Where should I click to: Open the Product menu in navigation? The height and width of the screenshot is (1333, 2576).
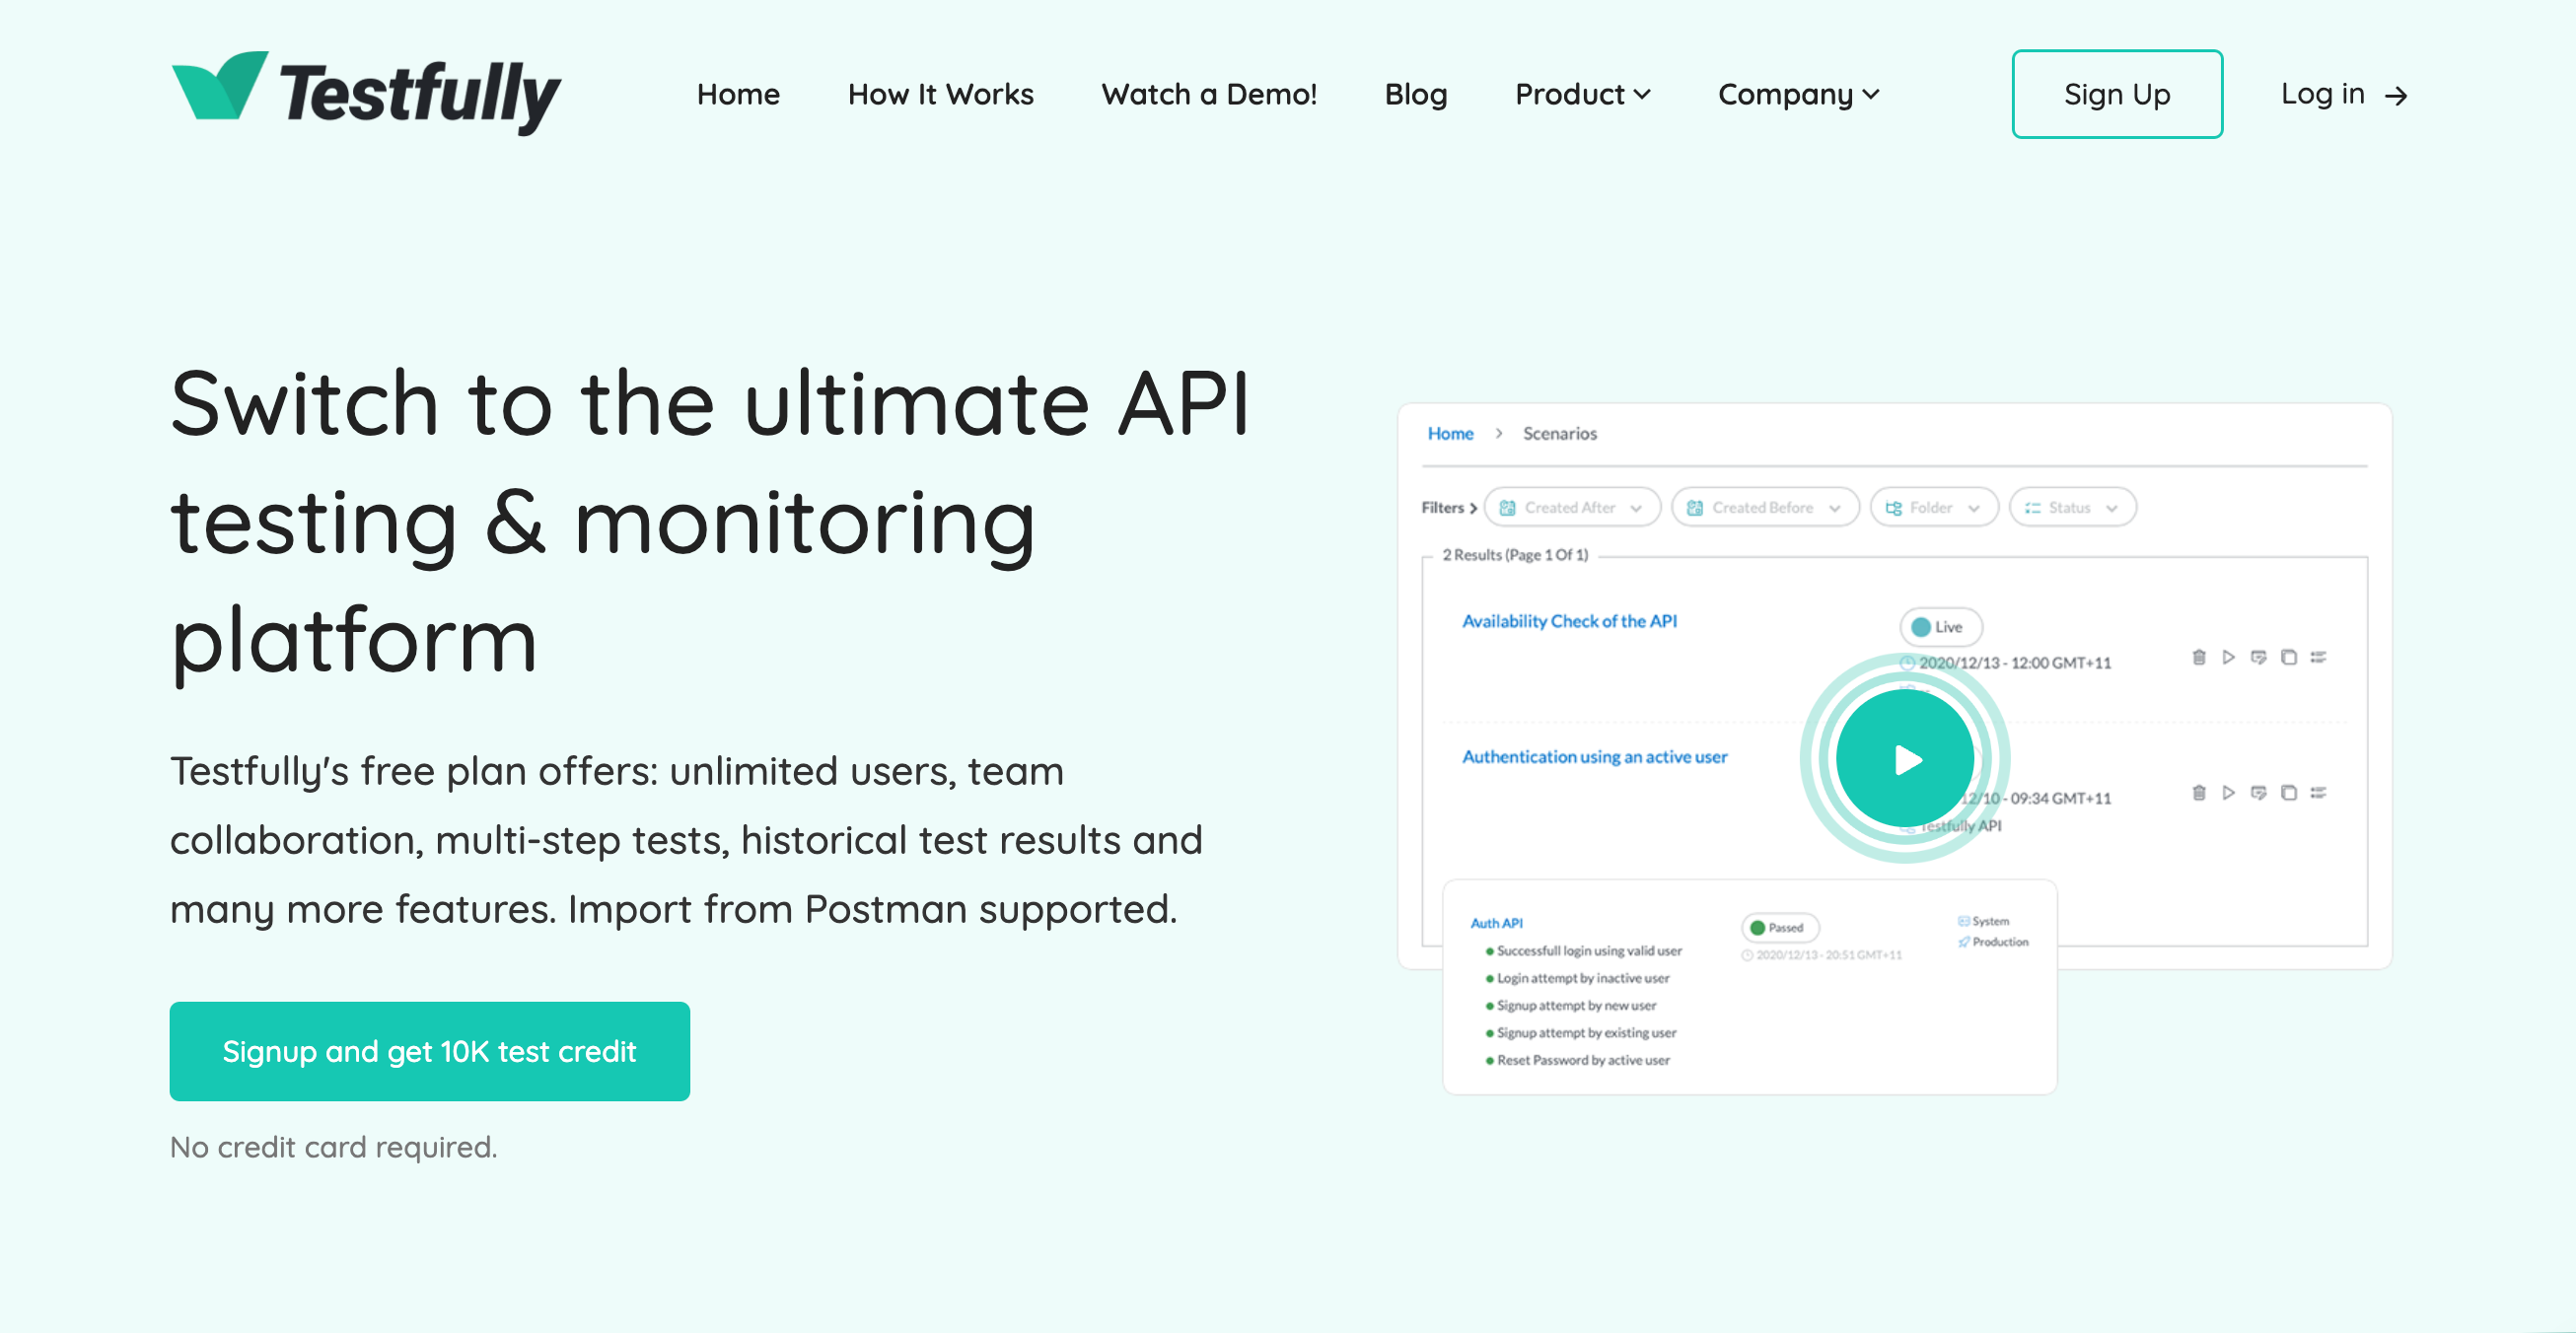tap(1581, 94)
